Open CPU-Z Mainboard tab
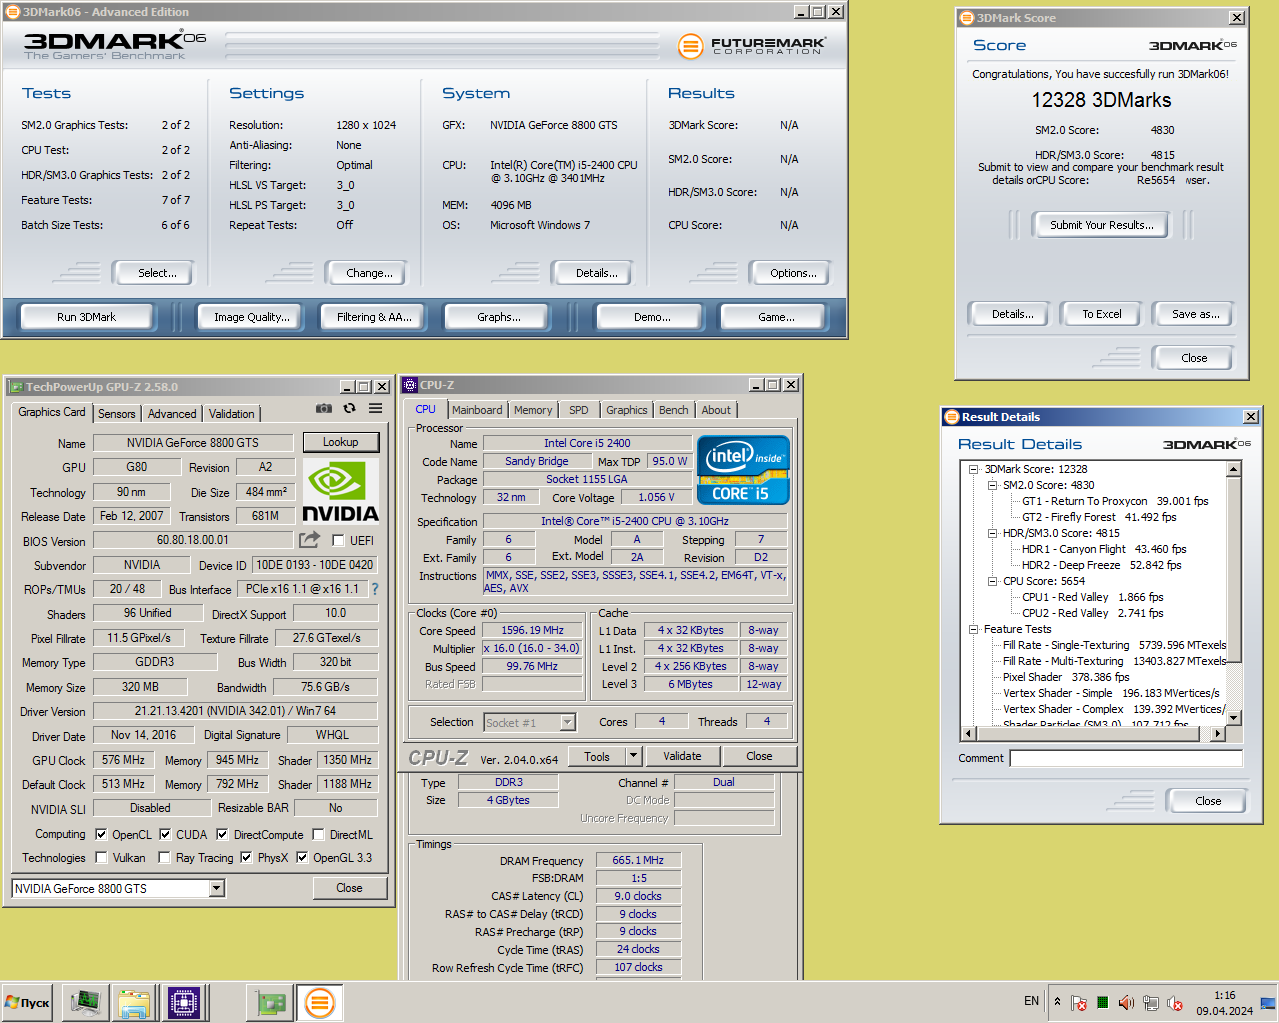 pos(477,410)
